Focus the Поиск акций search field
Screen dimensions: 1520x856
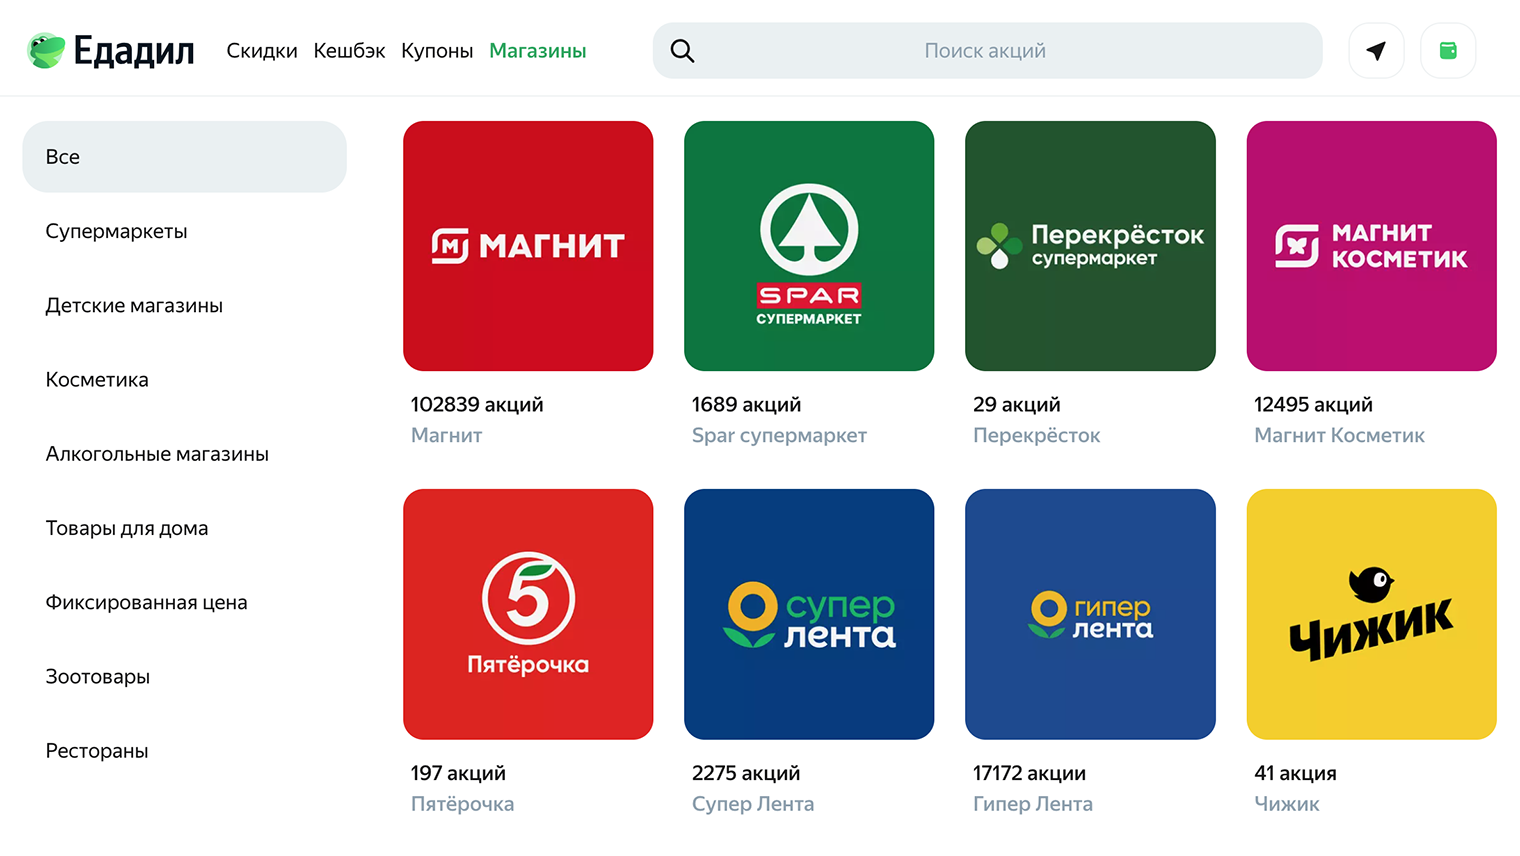click(987, 51)
